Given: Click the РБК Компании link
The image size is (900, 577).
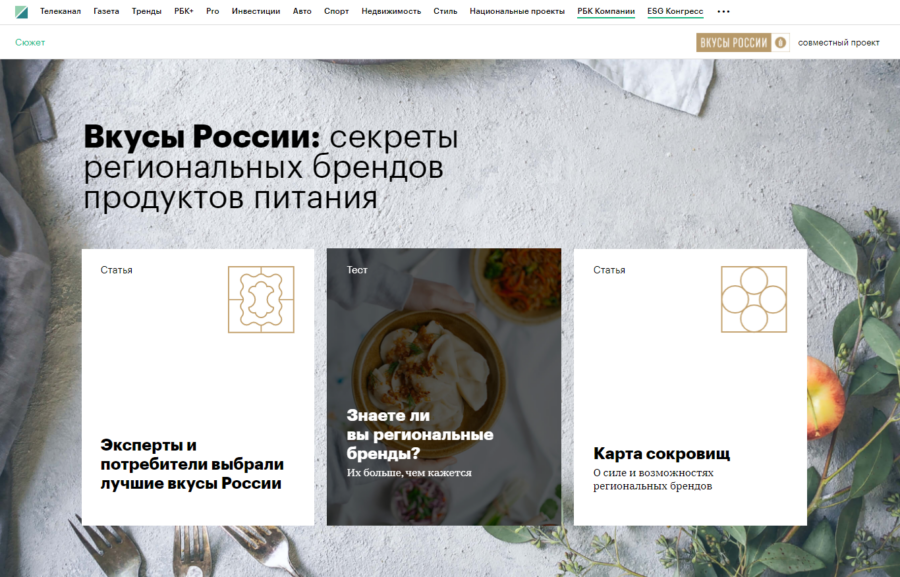Looking at the screenshot, I should 606,12.
